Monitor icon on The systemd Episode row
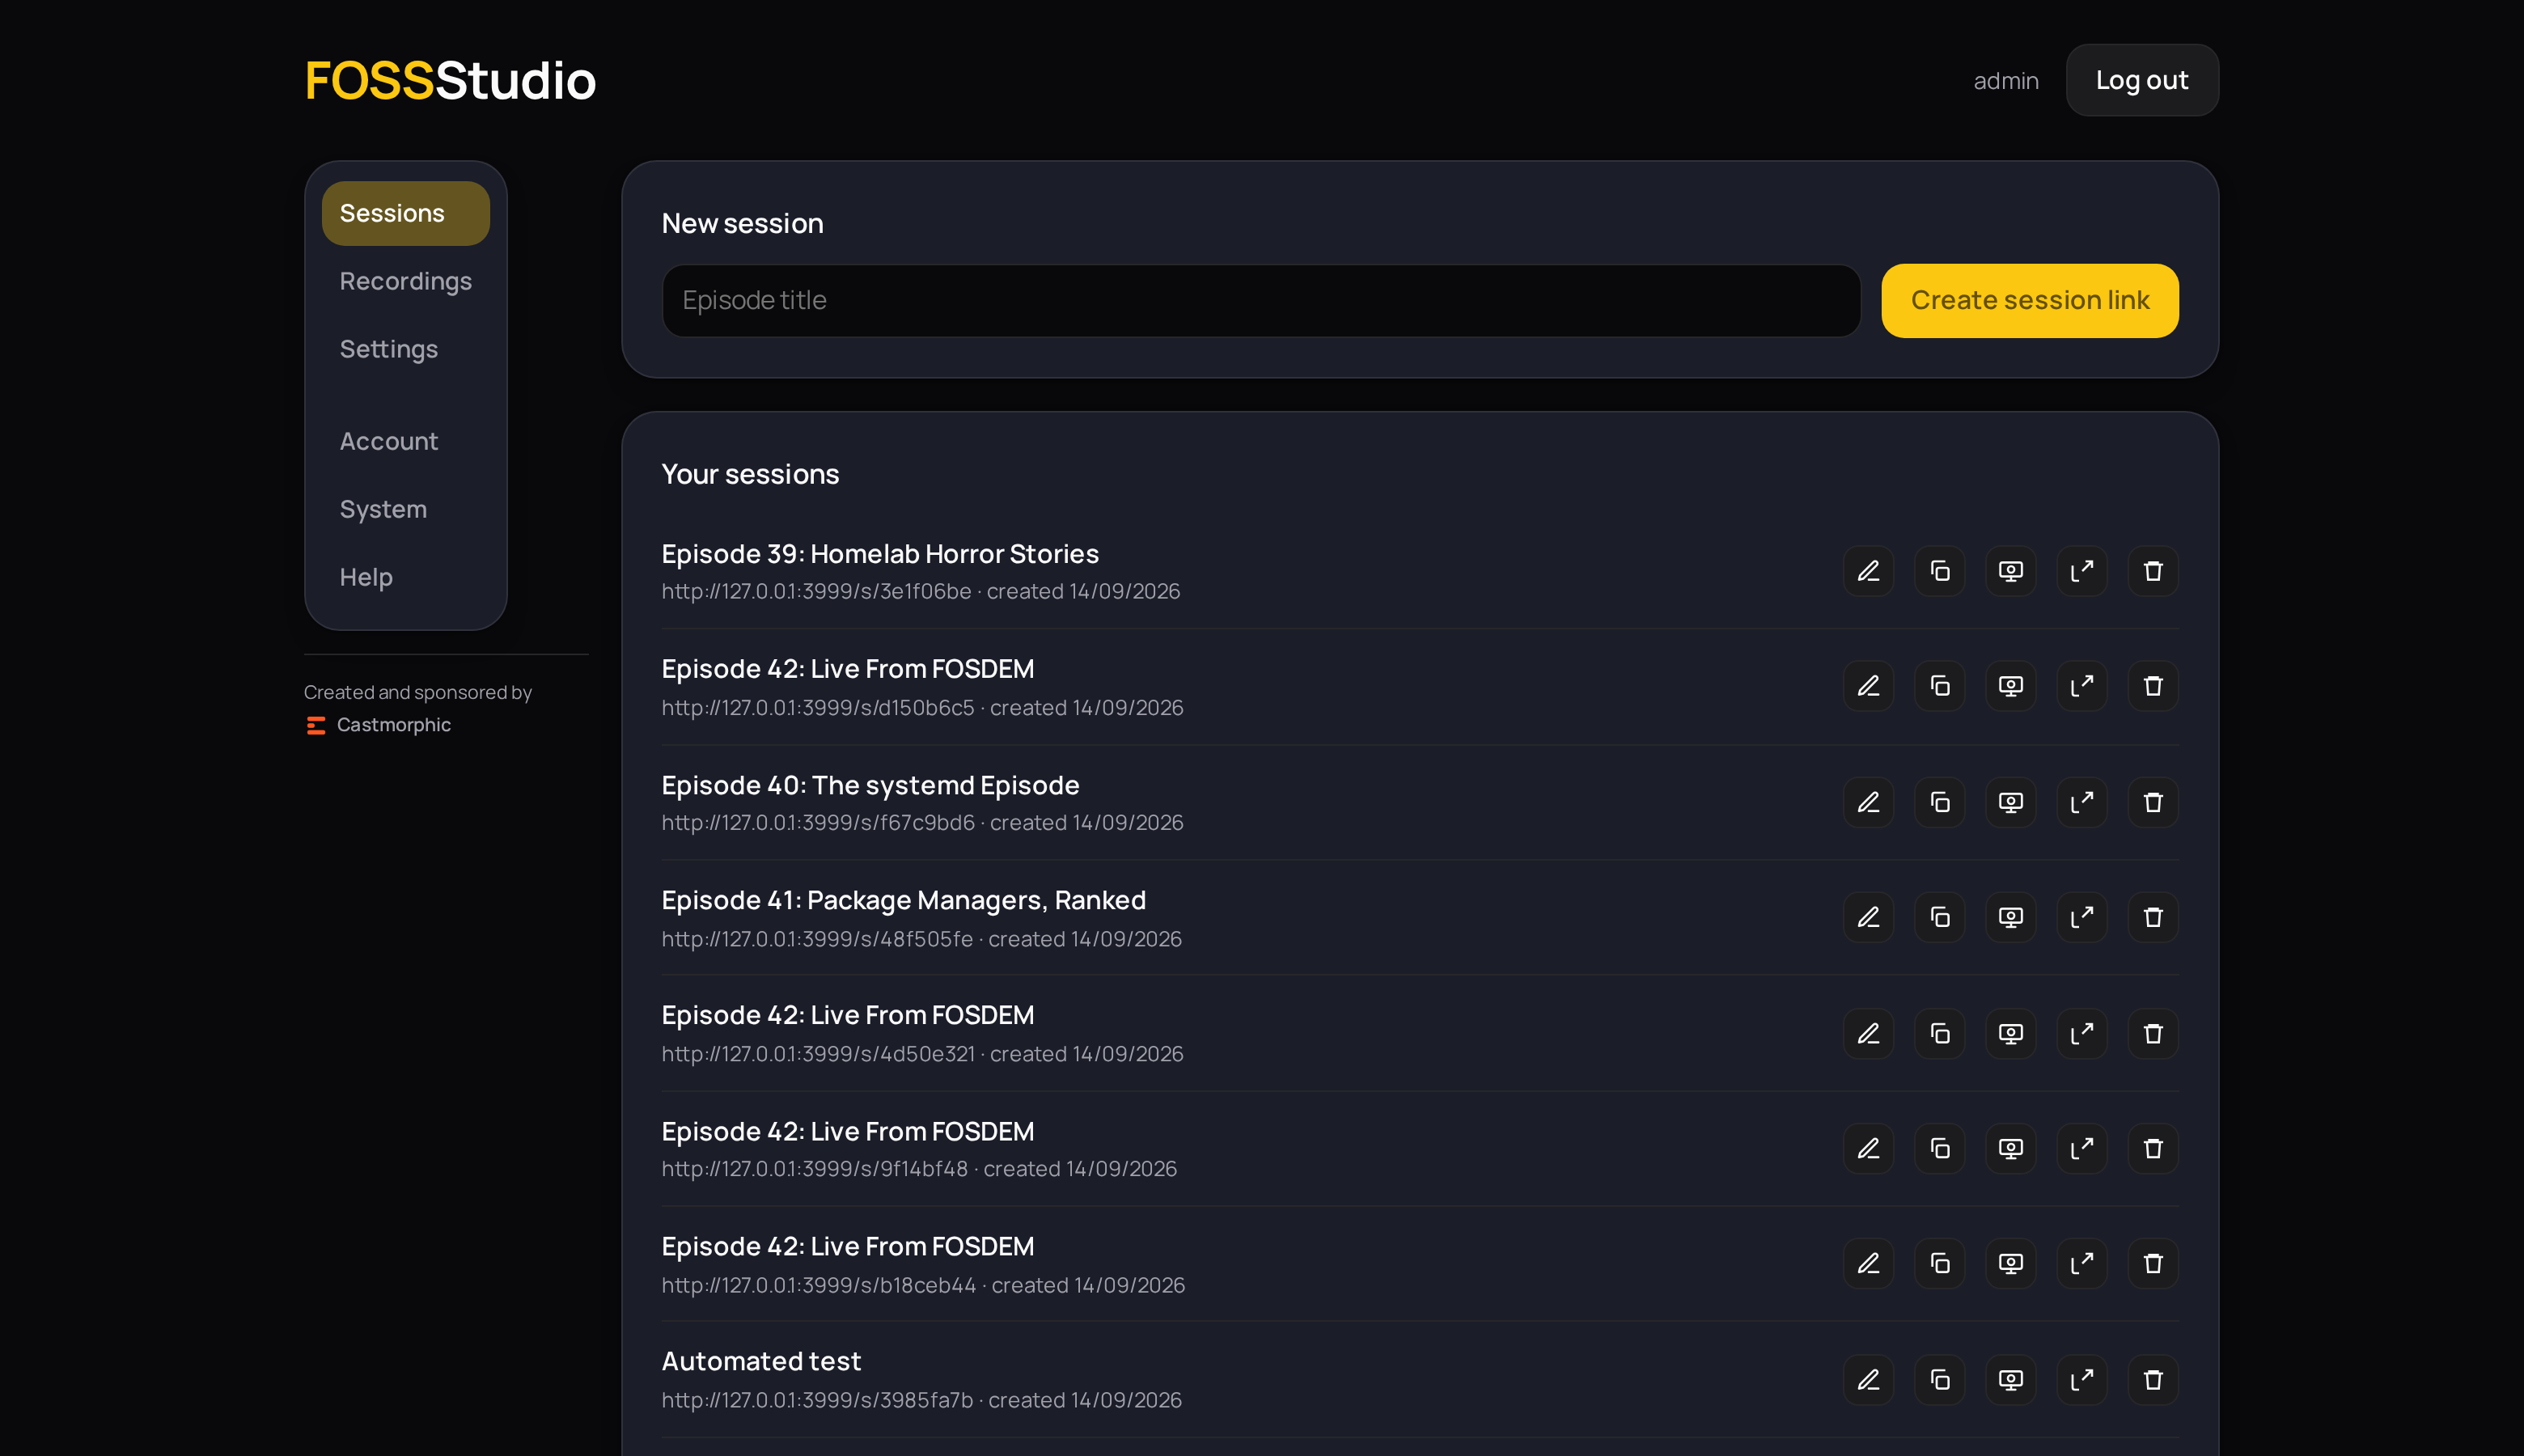 click(x=2010, y=802)
